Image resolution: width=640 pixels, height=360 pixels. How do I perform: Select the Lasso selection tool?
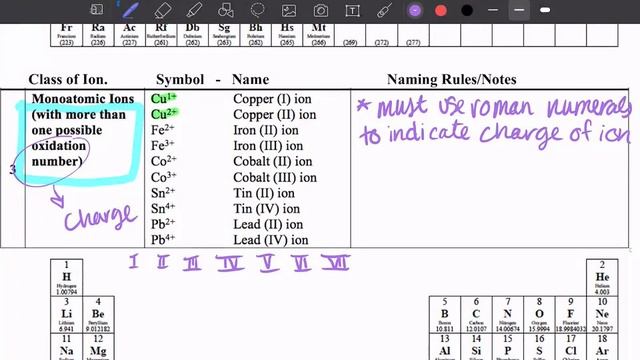click(258, 10)
